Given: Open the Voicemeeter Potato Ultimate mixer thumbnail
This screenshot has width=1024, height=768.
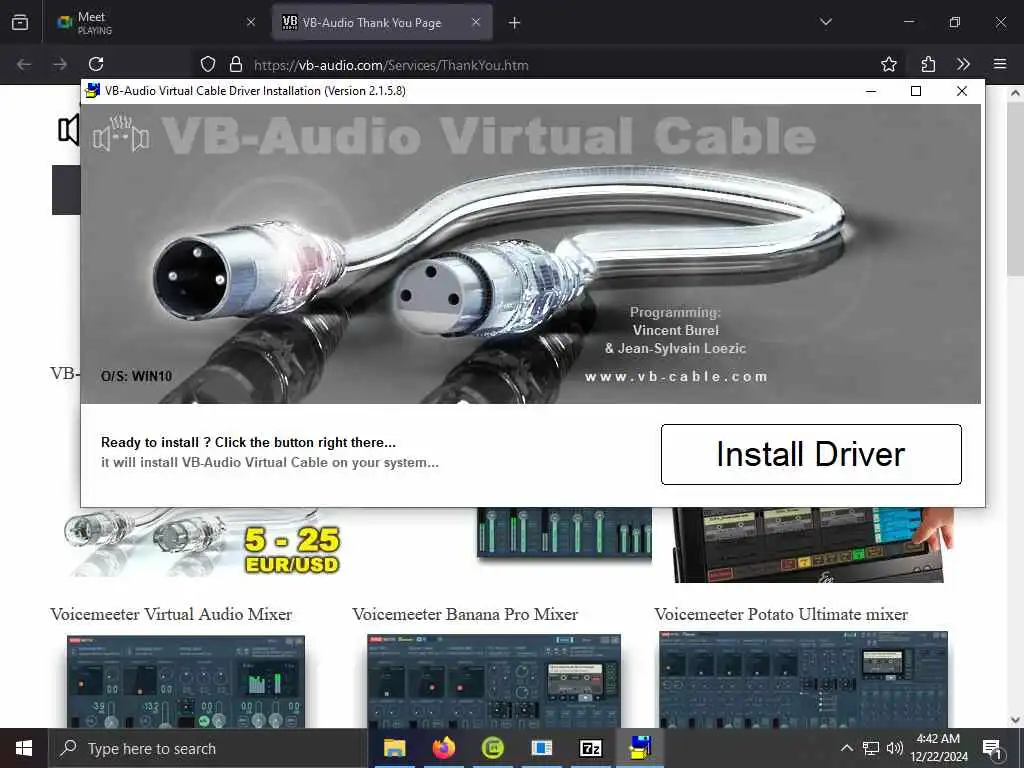Looking at the screenshot, I should point(803,679).
